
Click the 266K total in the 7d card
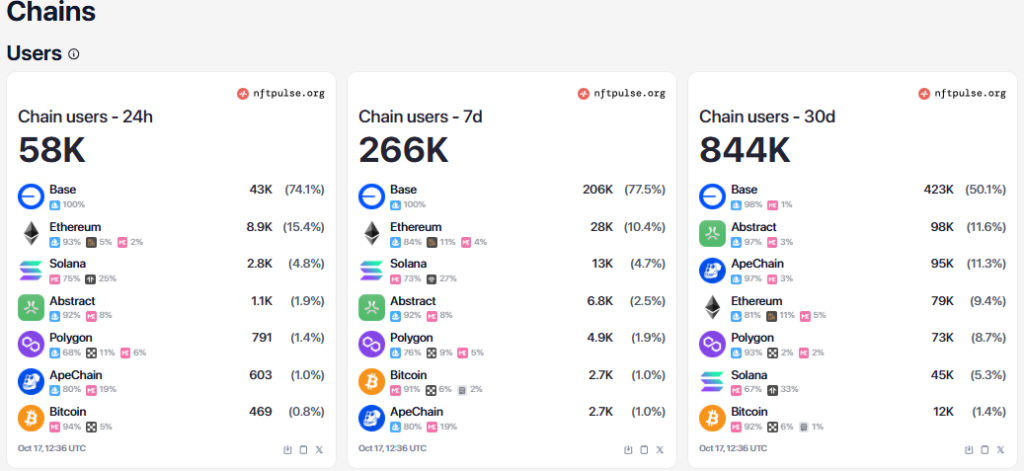pyautogui.click(x=403, y=150)
